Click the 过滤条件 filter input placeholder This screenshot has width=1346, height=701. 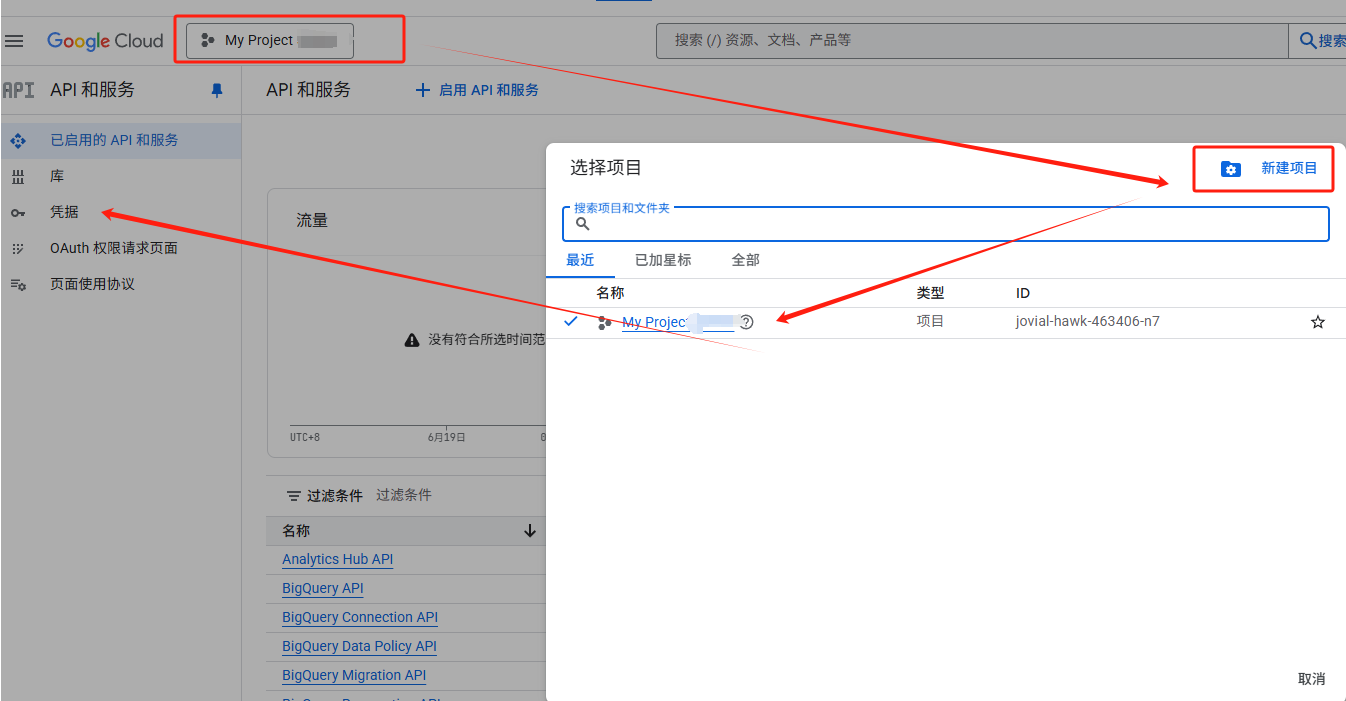point(404,495)
